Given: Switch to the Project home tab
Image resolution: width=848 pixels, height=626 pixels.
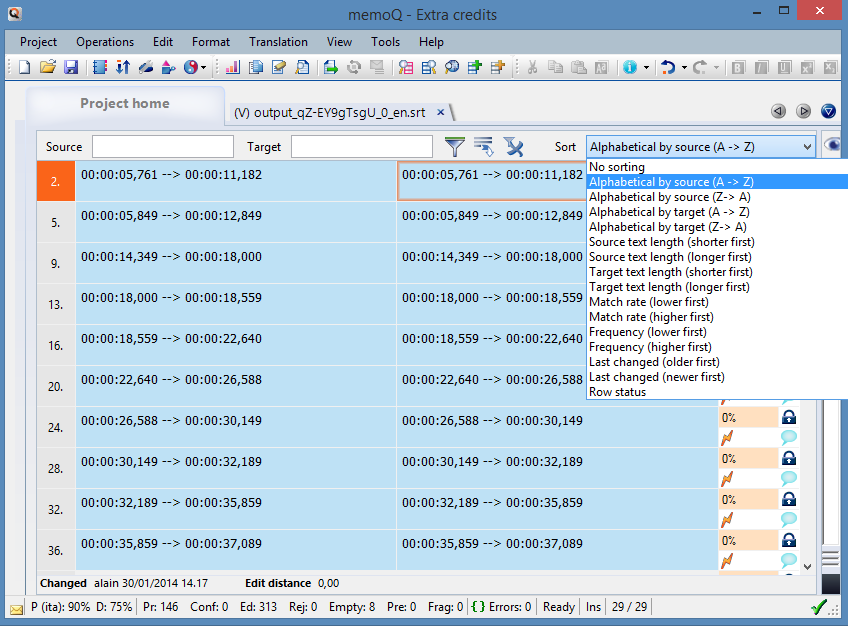Looking at the screenshot, I should click(125, 103).
